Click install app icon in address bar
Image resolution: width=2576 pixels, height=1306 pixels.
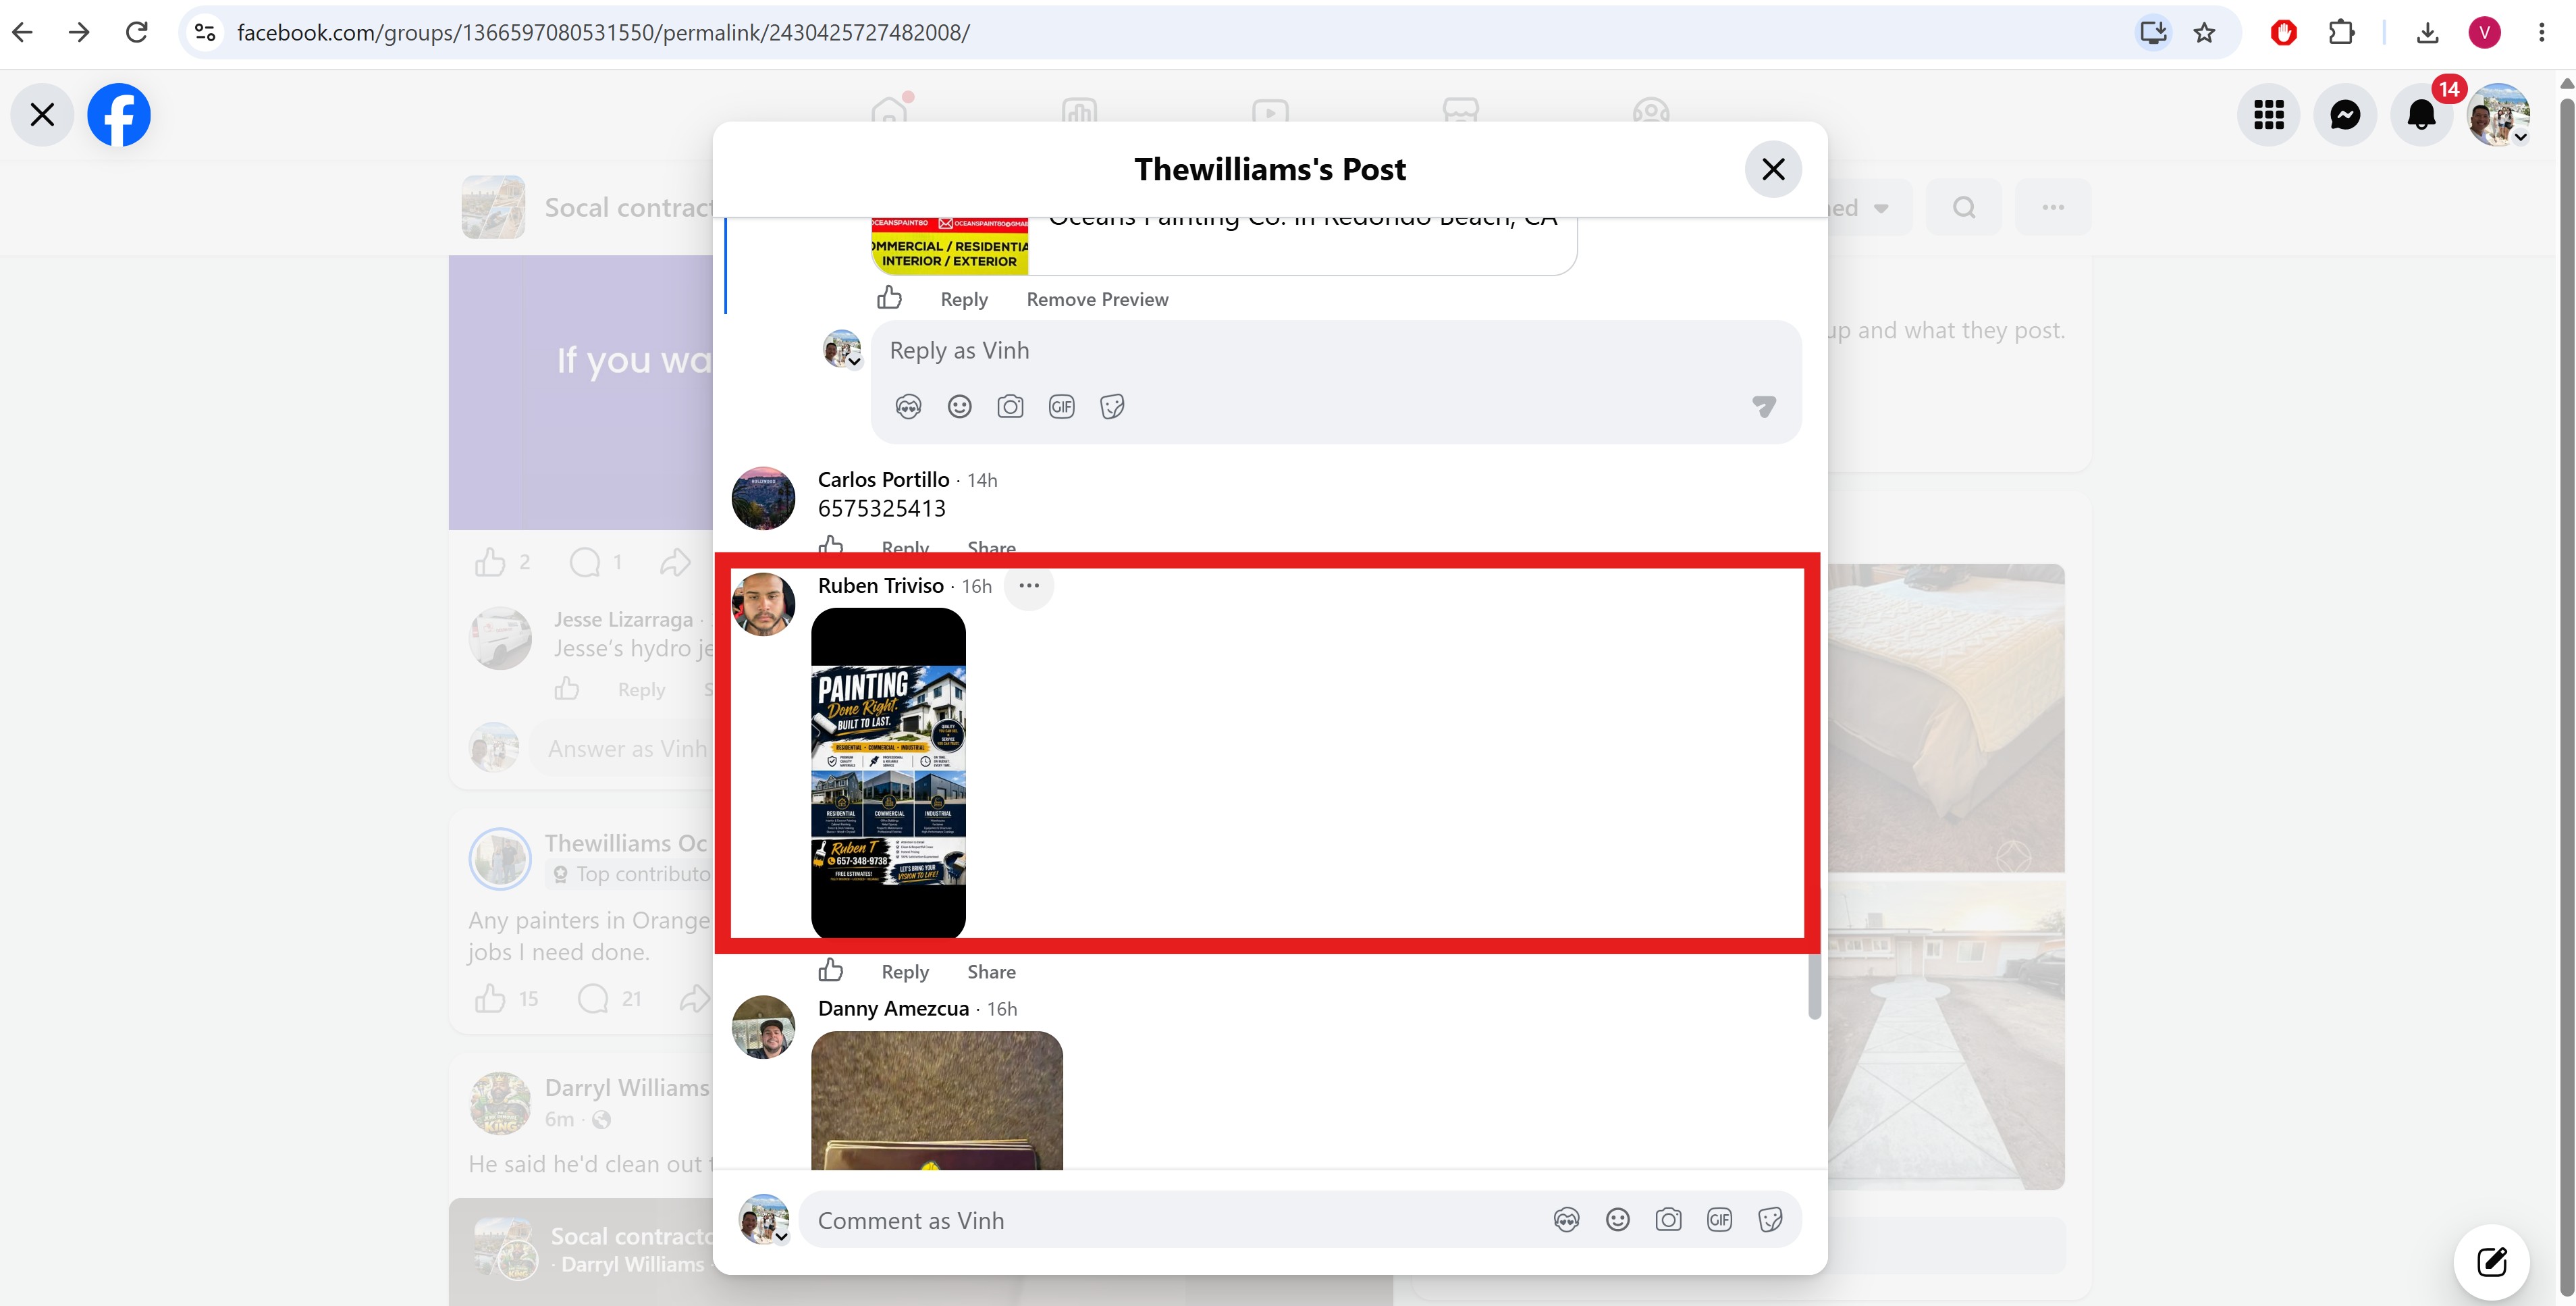2152,33
